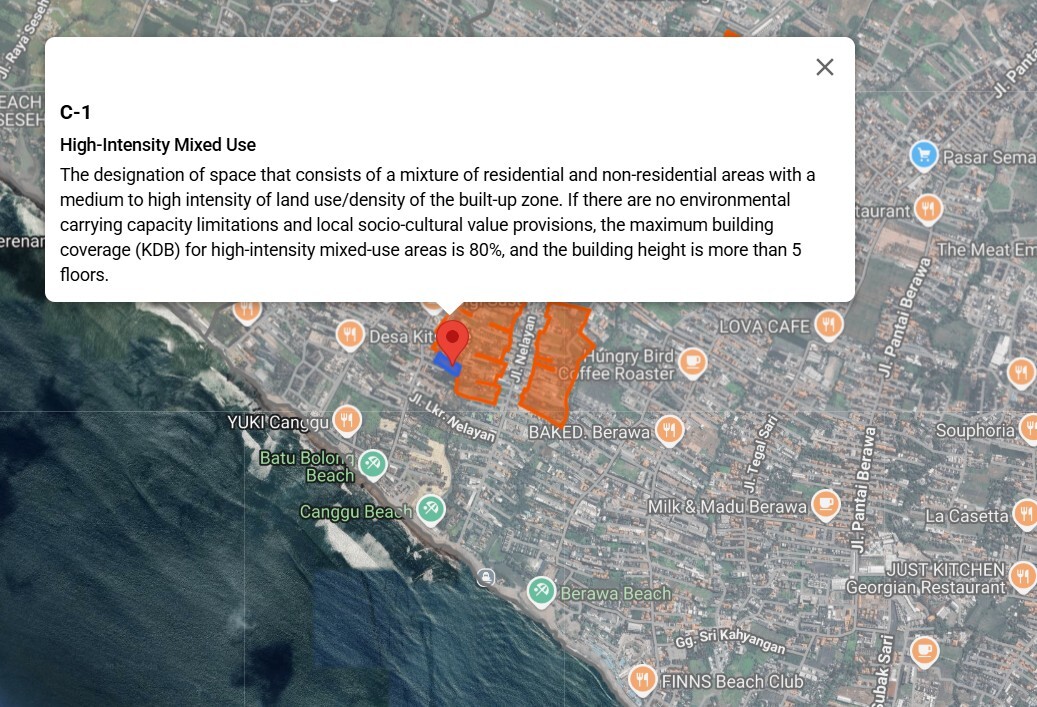Open the Canggu Beach marker icon

coord(431,509)
